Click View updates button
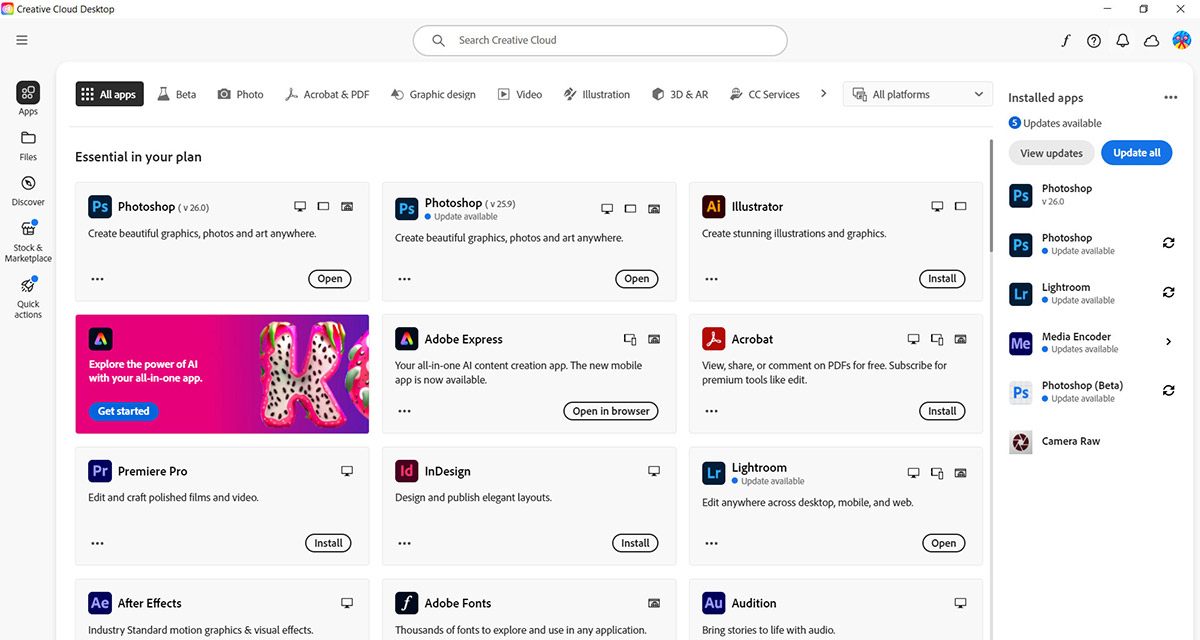 pos(1051,153)
